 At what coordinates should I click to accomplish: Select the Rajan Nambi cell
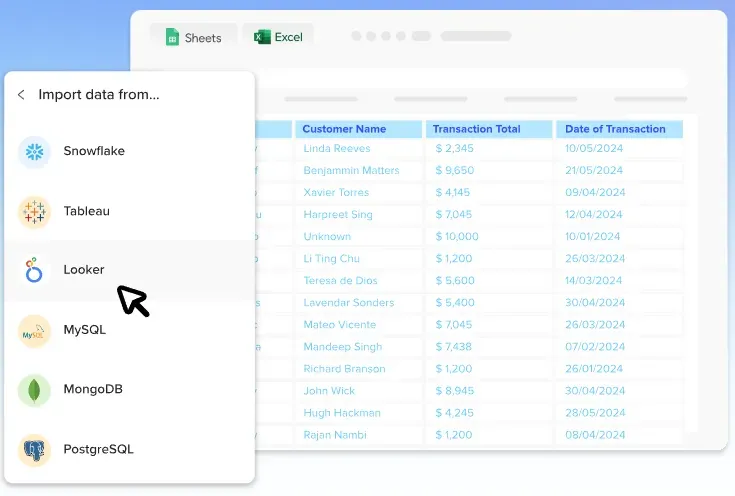359,435
